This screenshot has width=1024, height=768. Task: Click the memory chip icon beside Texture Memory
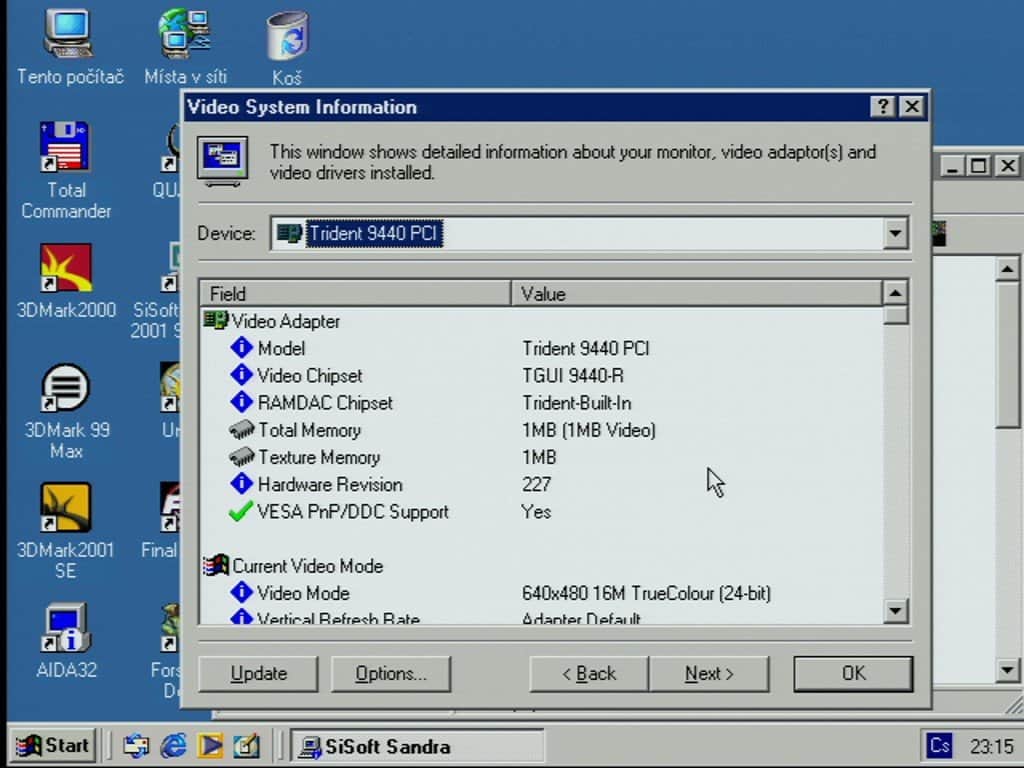[241, 456]
